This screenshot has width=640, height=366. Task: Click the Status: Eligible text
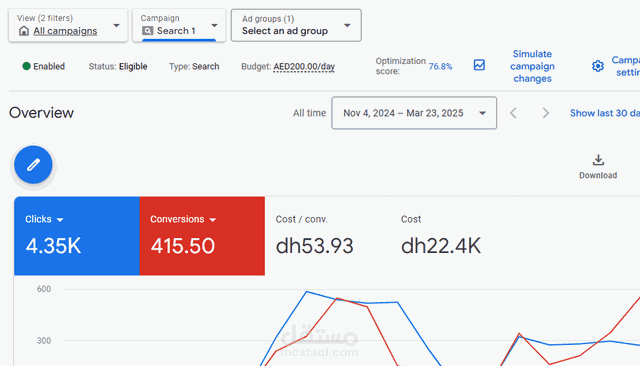[x=118, y=67]
